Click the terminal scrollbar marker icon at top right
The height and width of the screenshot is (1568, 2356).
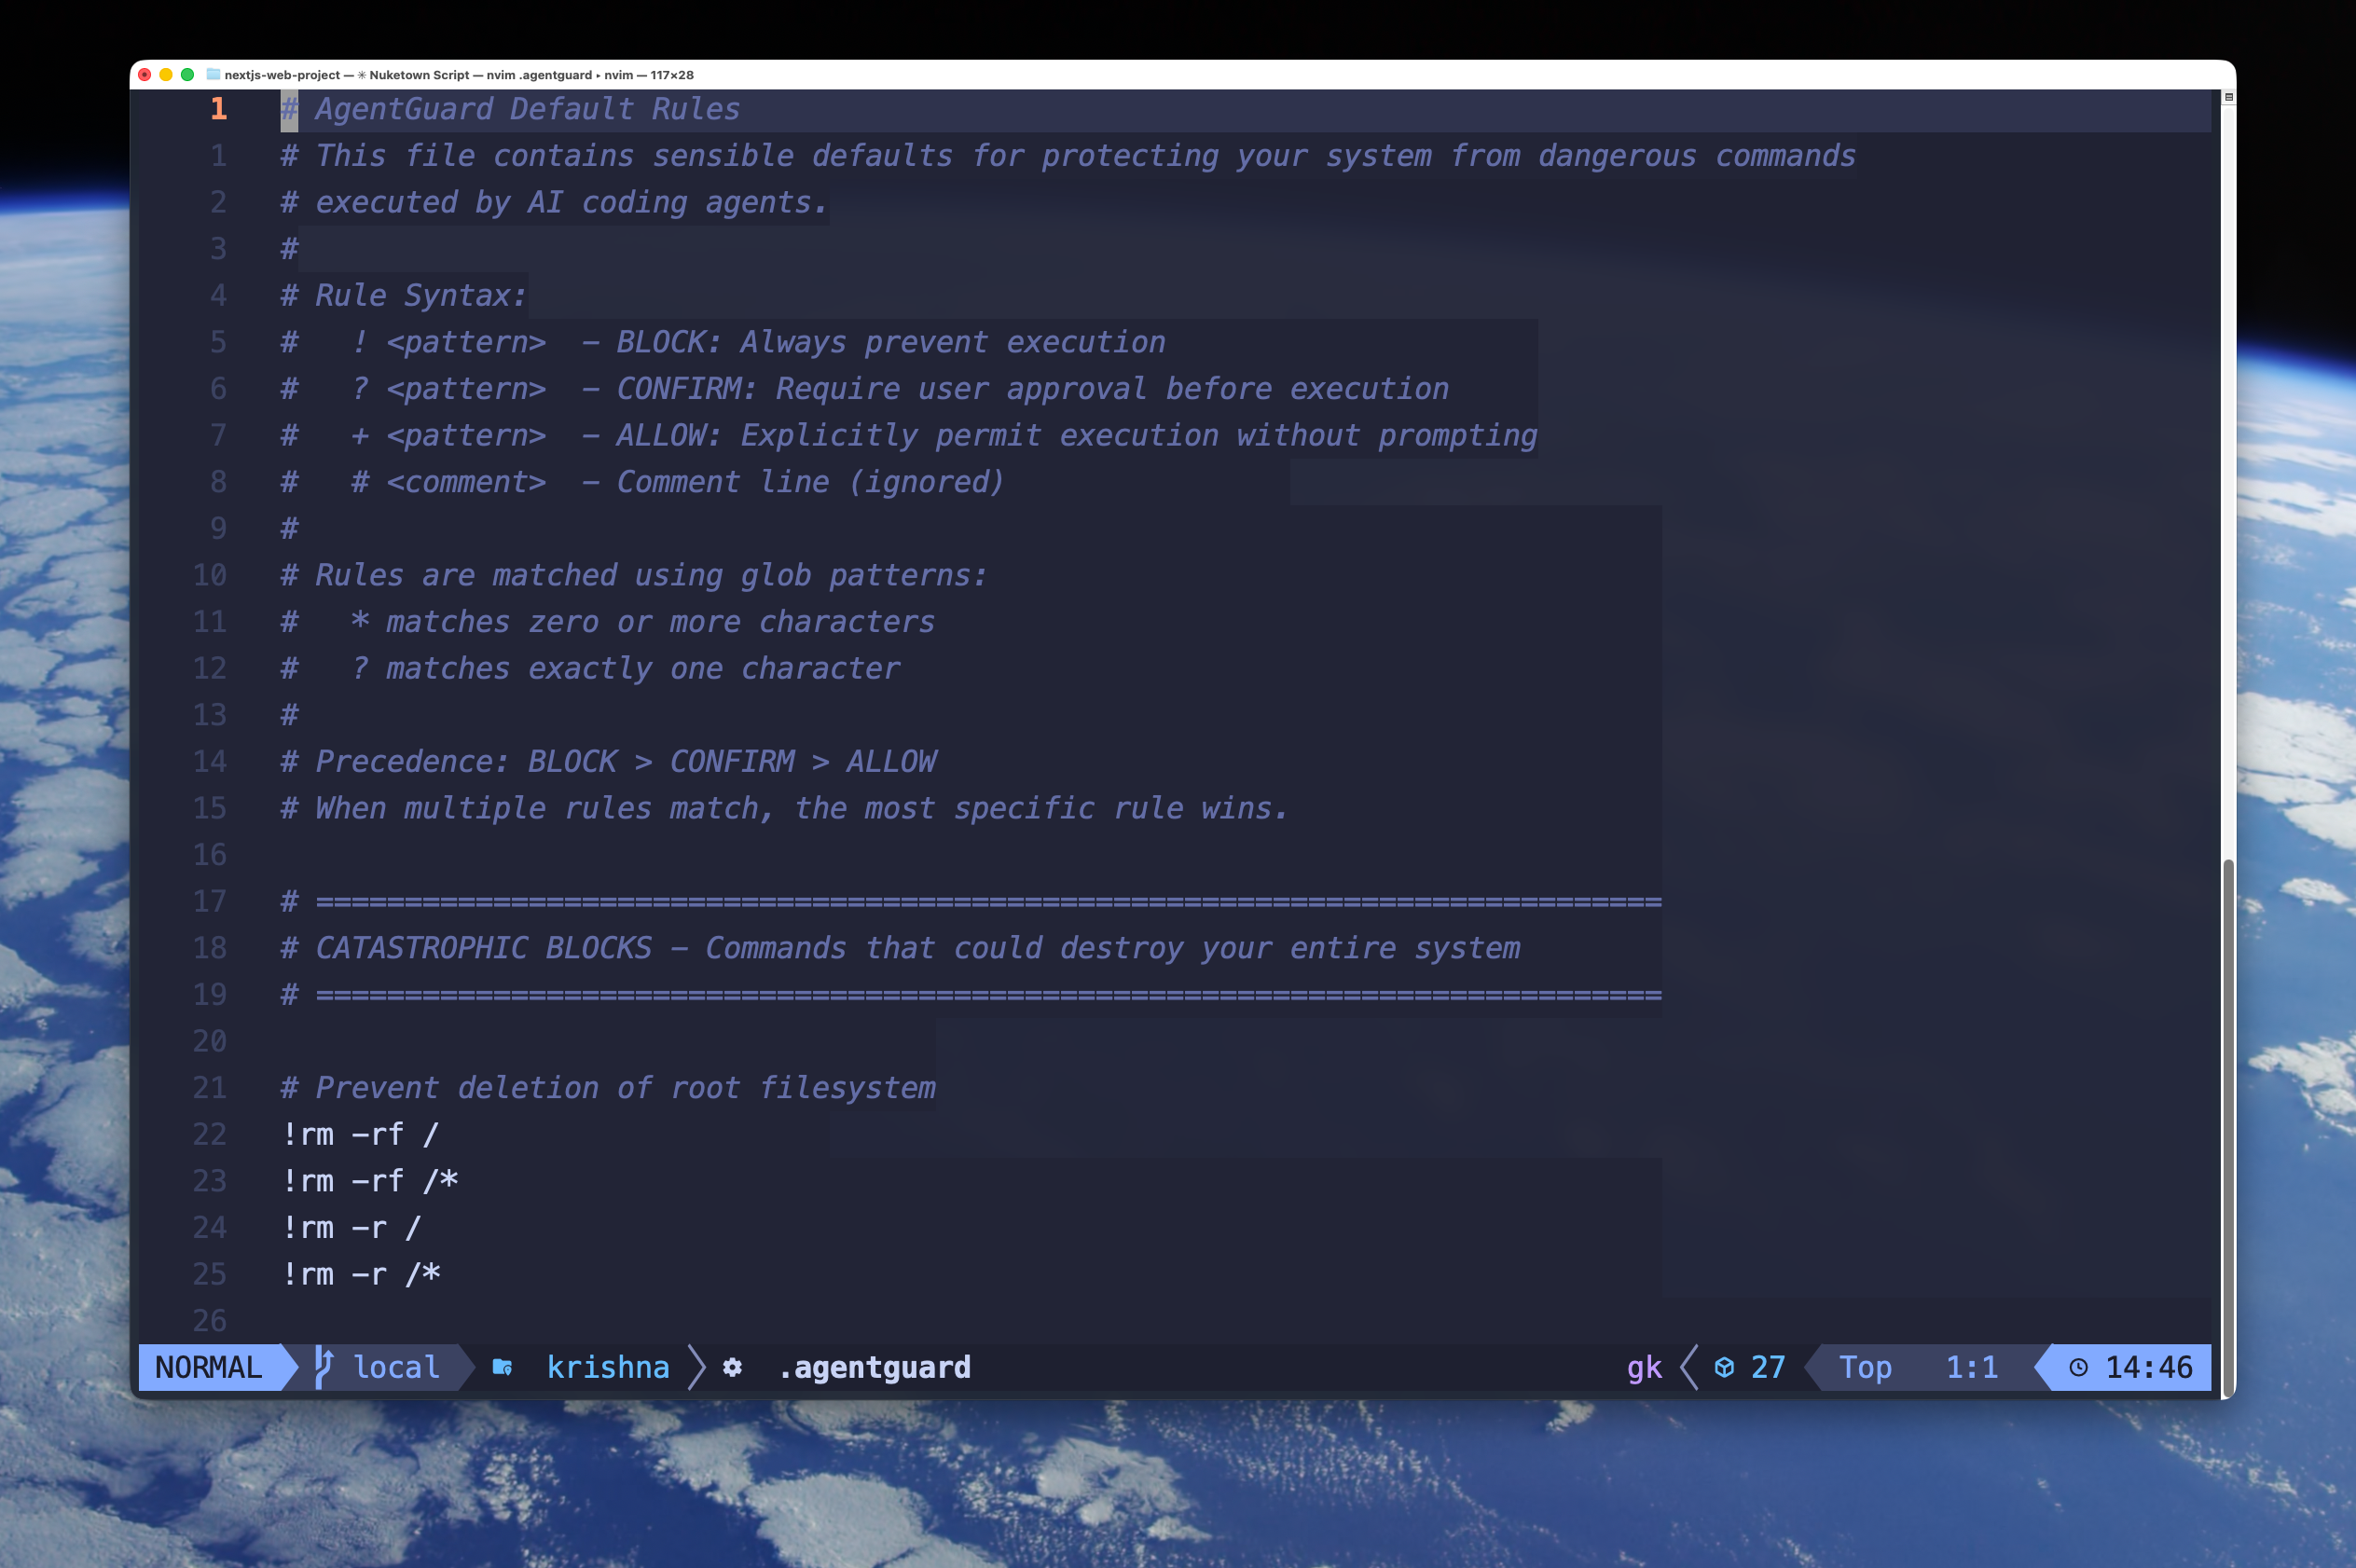tap(2228, 97)
